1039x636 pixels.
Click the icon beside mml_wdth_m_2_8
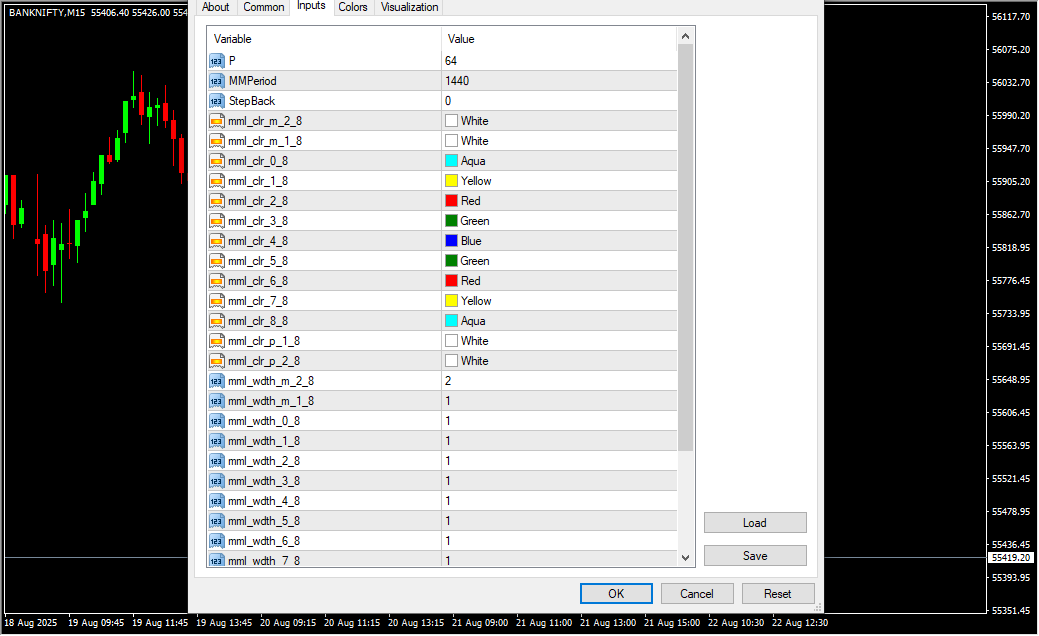216,381
